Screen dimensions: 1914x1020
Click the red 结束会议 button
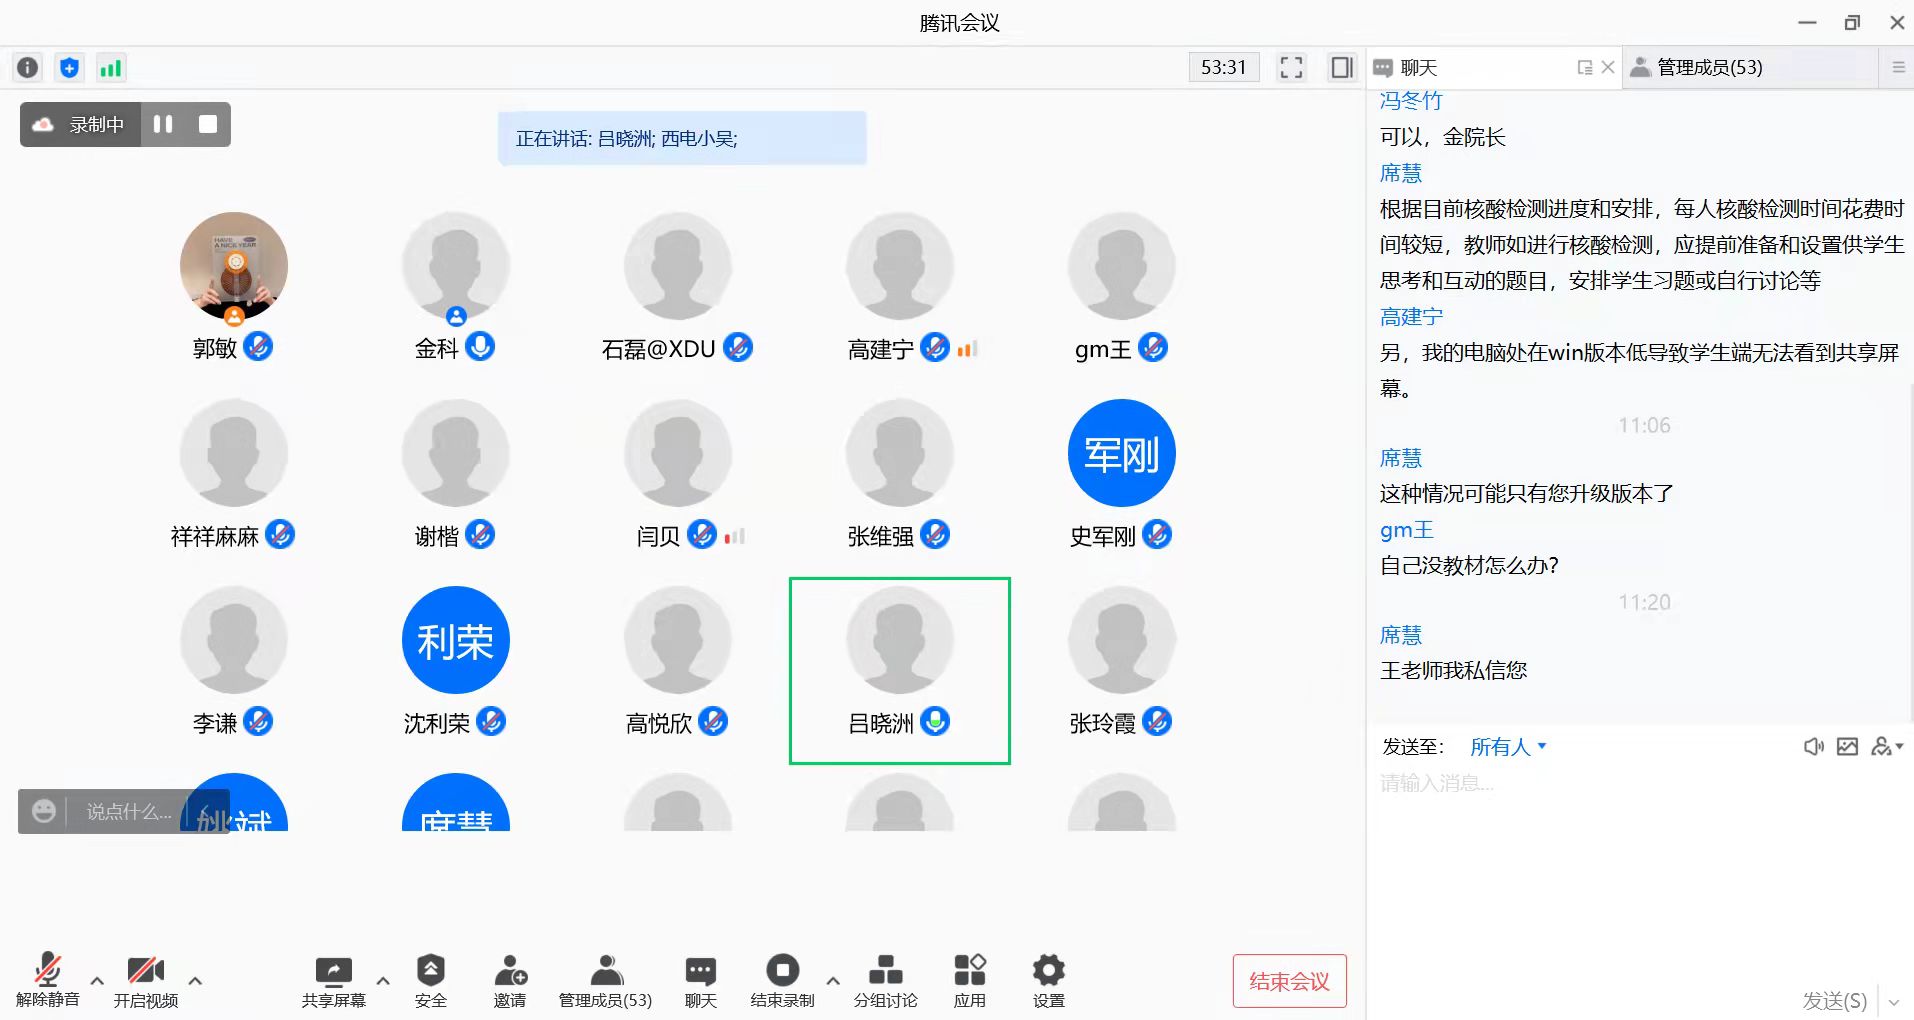coord(1289,981)
